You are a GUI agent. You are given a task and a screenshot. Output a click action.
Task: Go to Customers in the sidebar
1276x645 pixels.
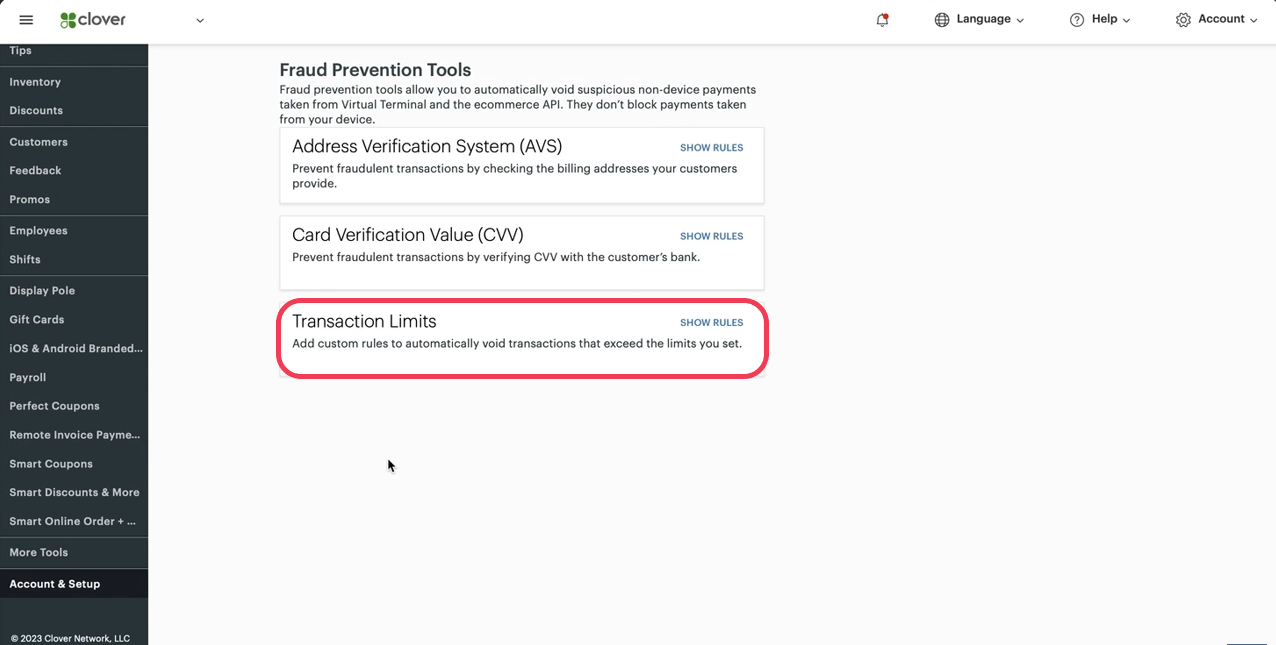pos(39,142)
